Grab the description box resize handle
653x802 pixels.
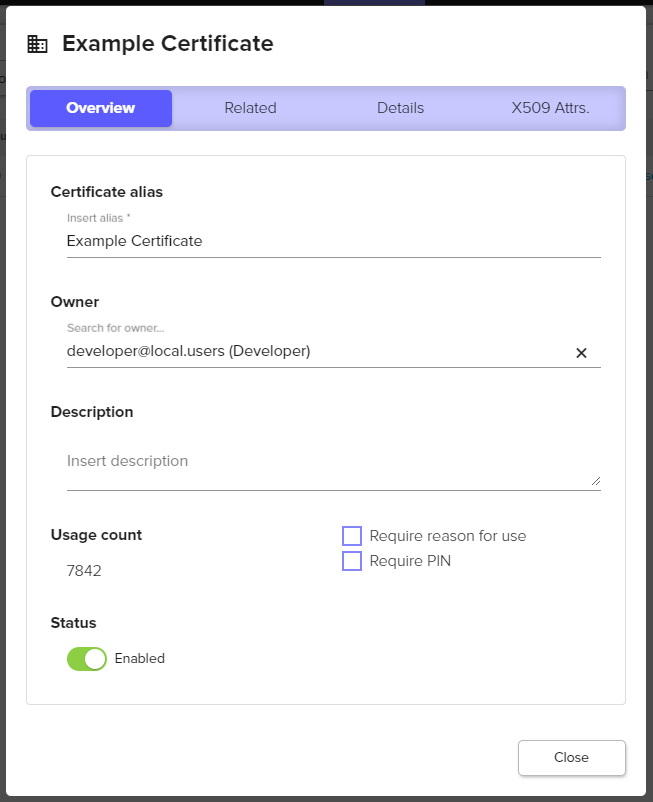[x=596, y=481]
